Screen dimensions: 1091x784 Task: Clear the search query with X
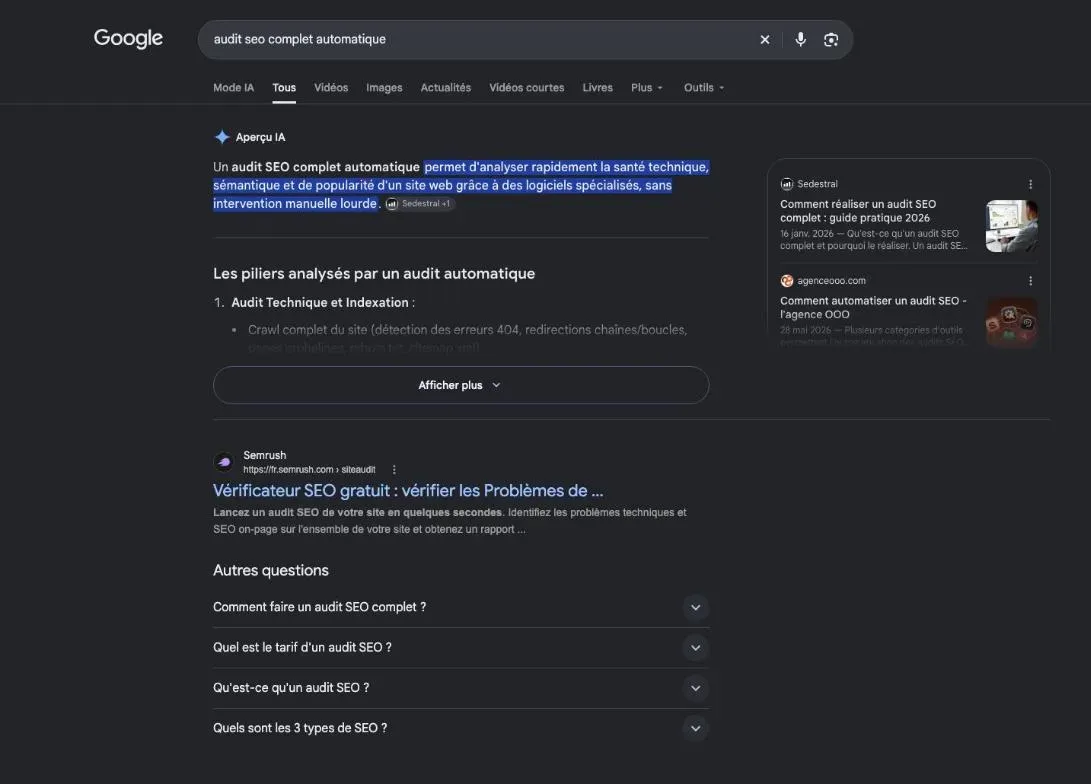(x=765, y=40)
